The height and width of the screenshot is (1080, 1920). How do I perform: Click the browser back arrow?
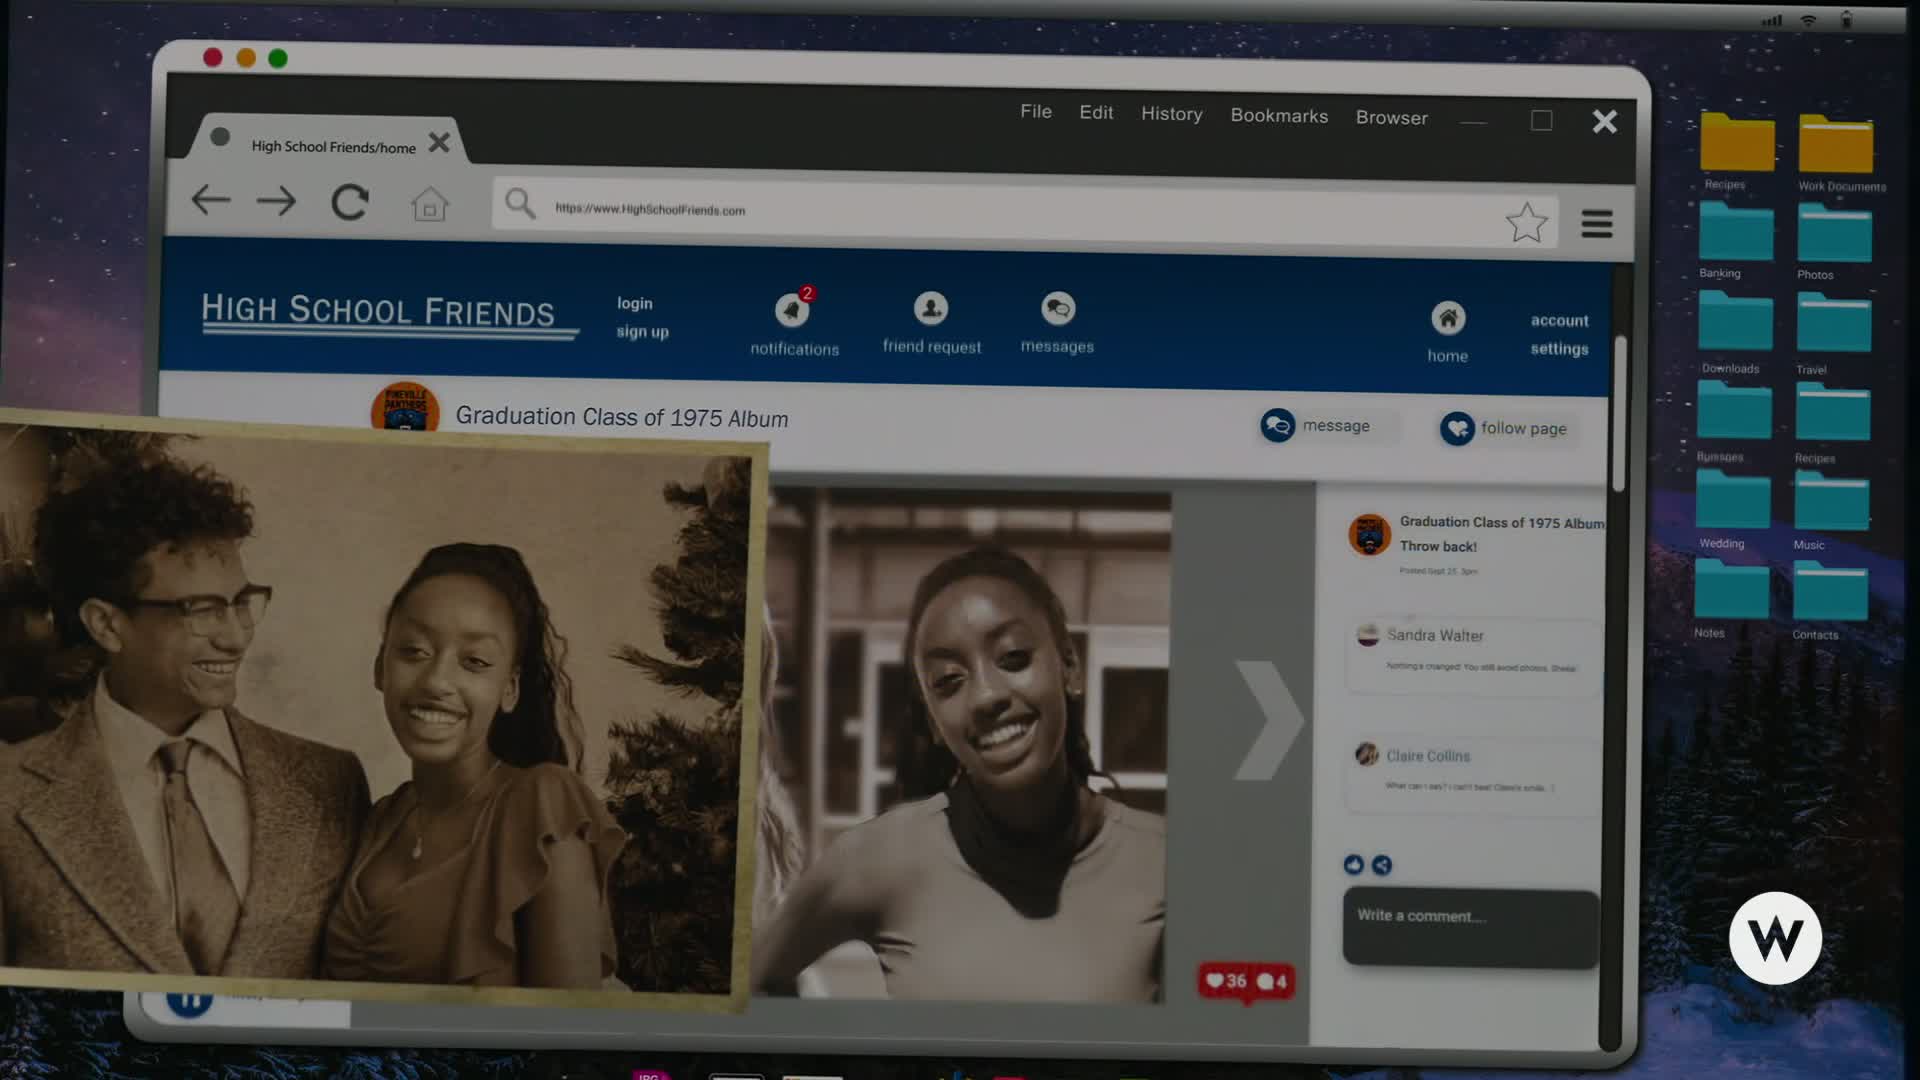point(211,200)
